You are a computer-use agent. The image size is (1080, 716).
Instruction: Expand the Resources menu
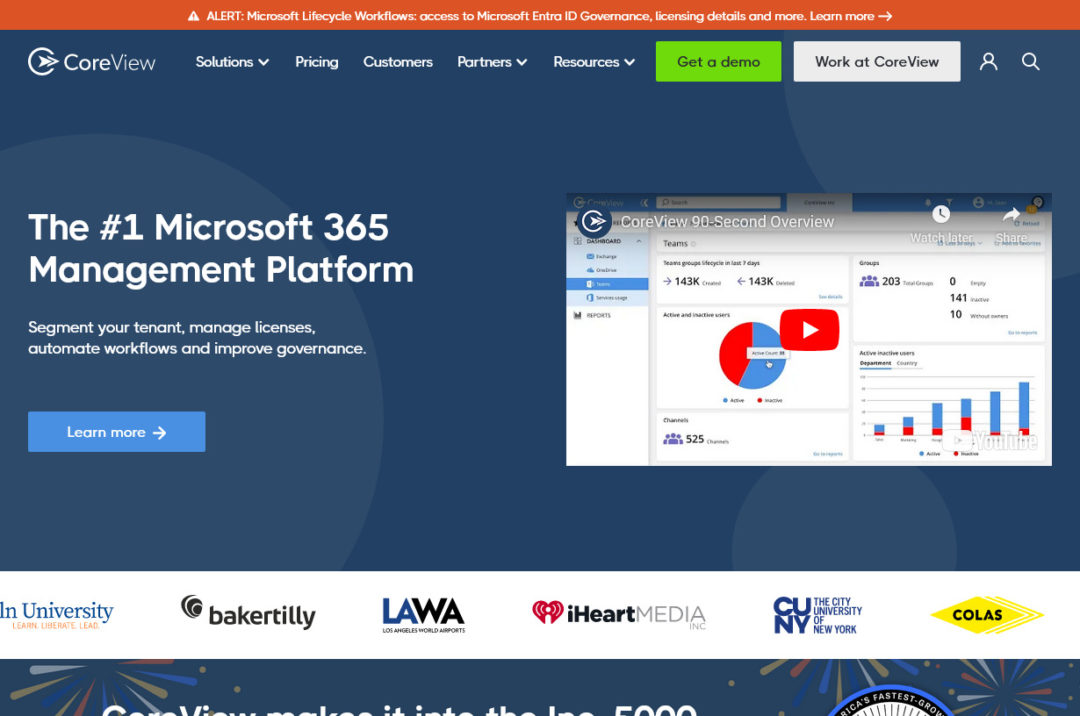[x=594, y=62]
